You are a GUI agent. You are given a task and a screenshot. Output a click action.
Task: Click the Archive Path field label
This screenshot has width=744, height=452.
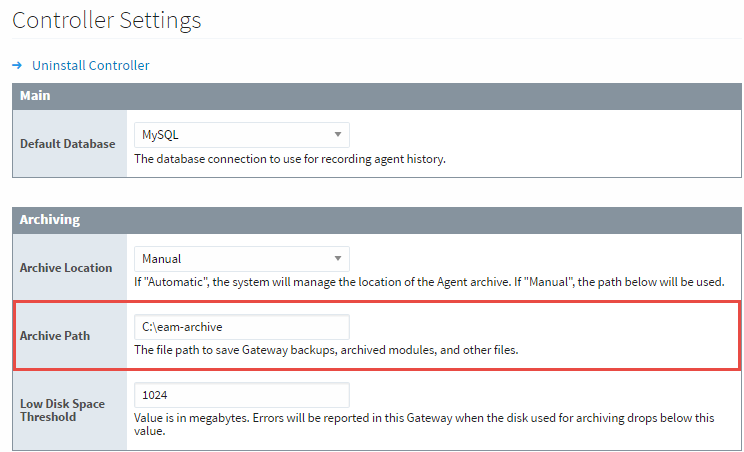[x=55, y=336]
